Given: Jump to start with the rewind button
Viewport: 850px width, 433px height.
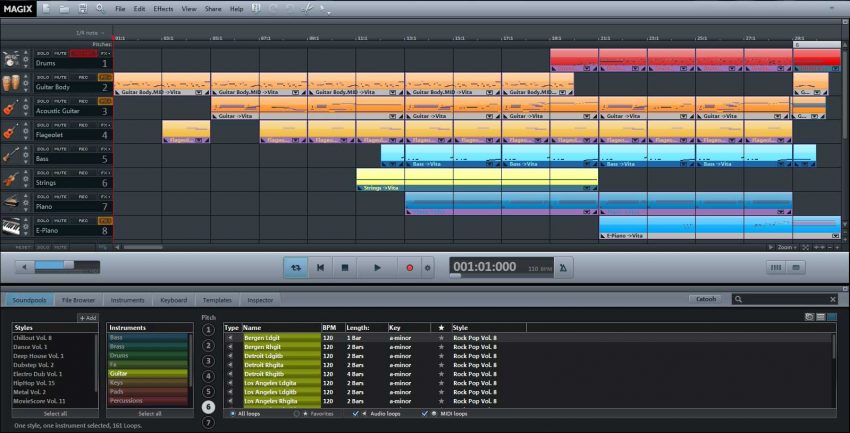Looking at the screenshot, I should (320, 268).
